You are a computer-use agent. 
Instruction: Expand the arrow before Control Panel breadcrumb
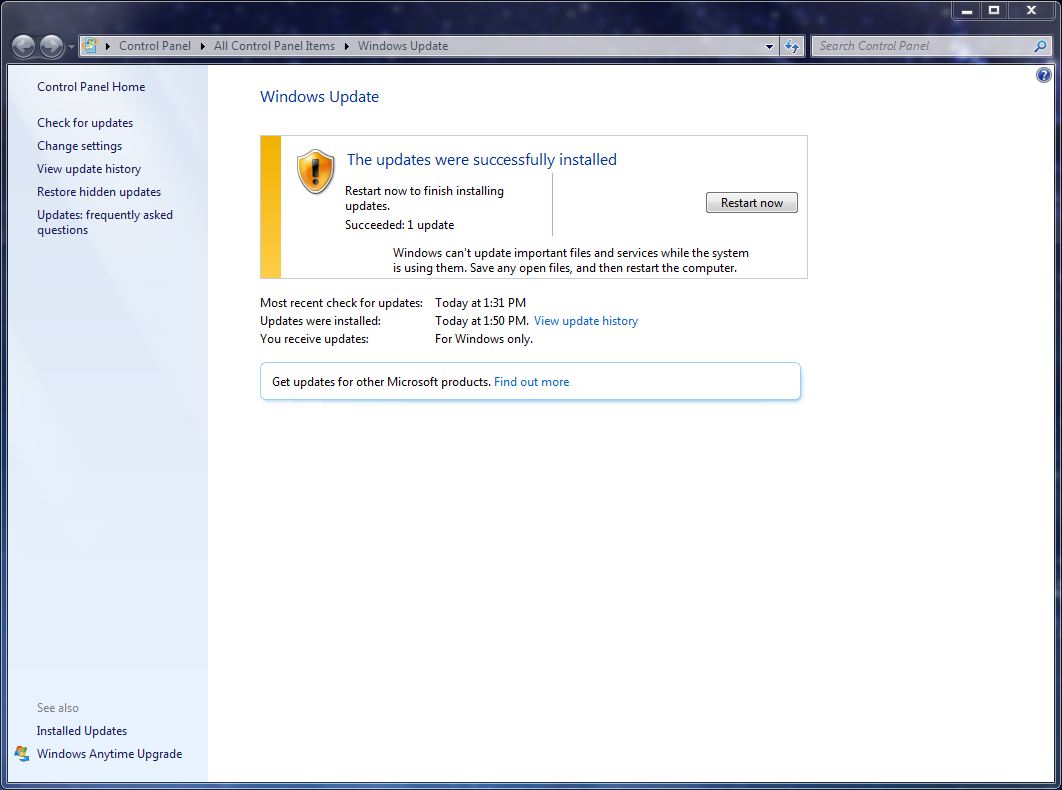tap(108, 46)
